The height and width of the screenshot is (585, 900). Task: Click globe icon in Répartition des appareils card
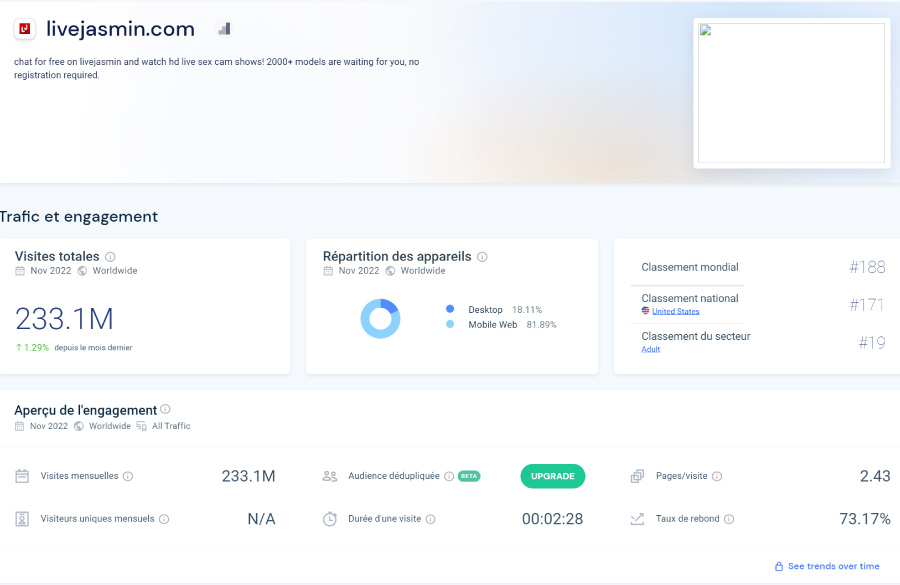(390, 271)
